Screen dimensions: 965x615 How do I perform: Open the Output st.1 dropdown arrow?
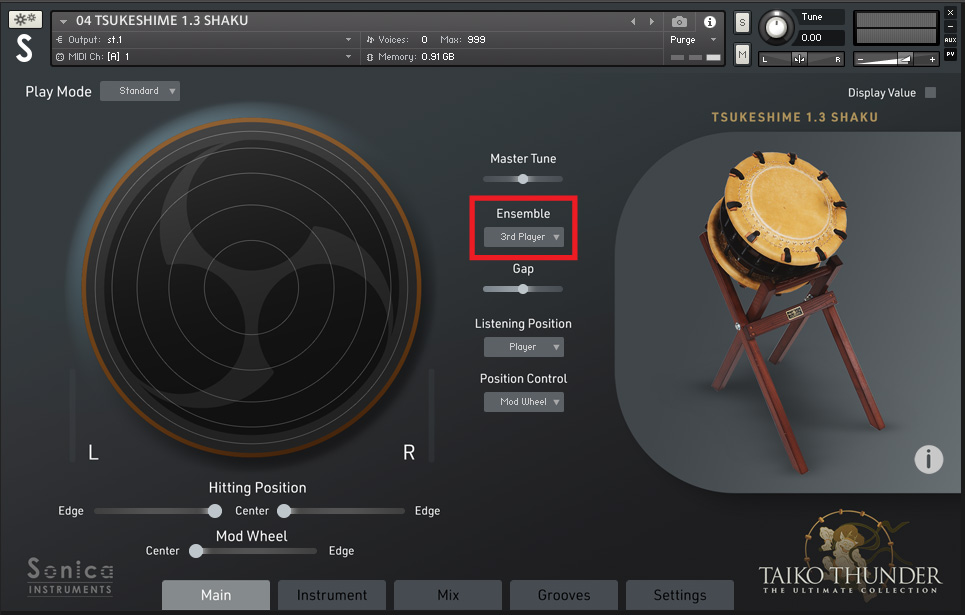click(348, 39)
